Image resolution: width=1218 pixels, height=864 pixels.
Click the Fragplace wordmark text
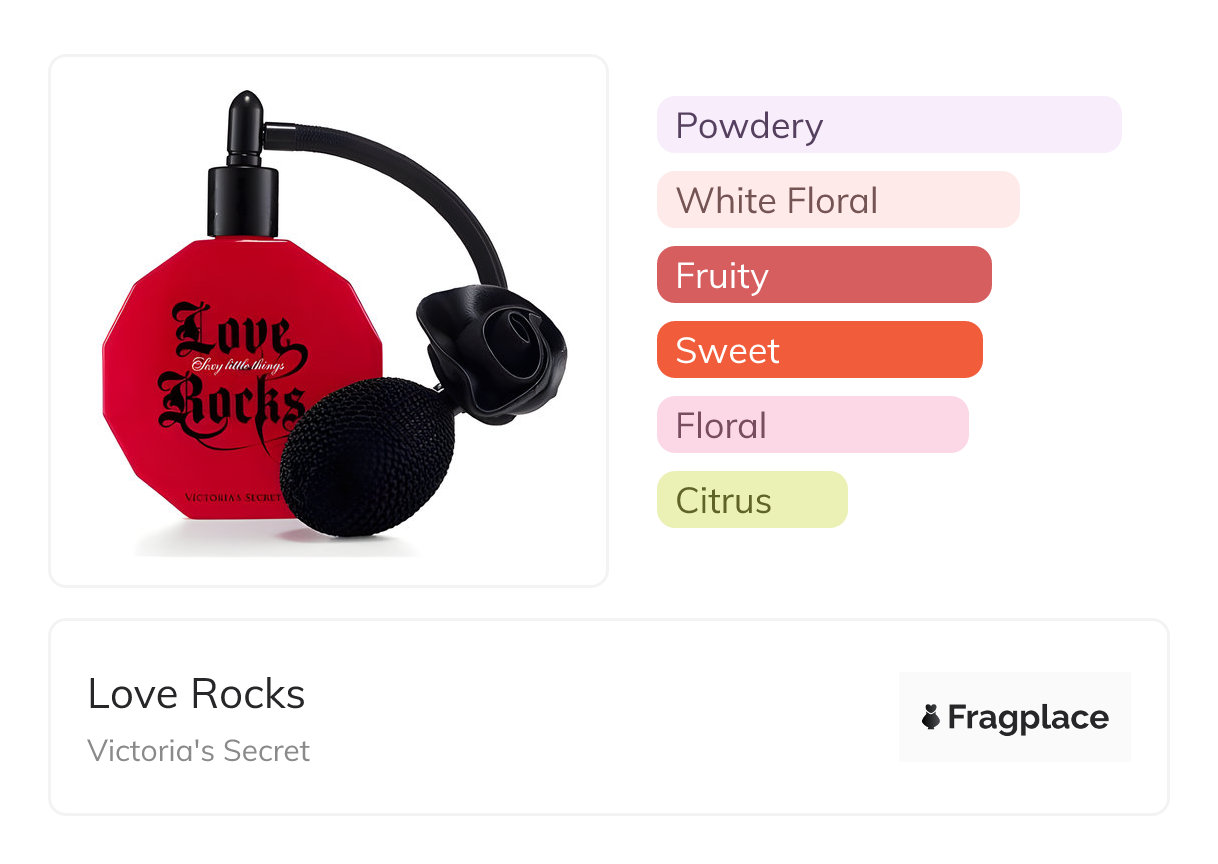click(x=1028, y=718)
